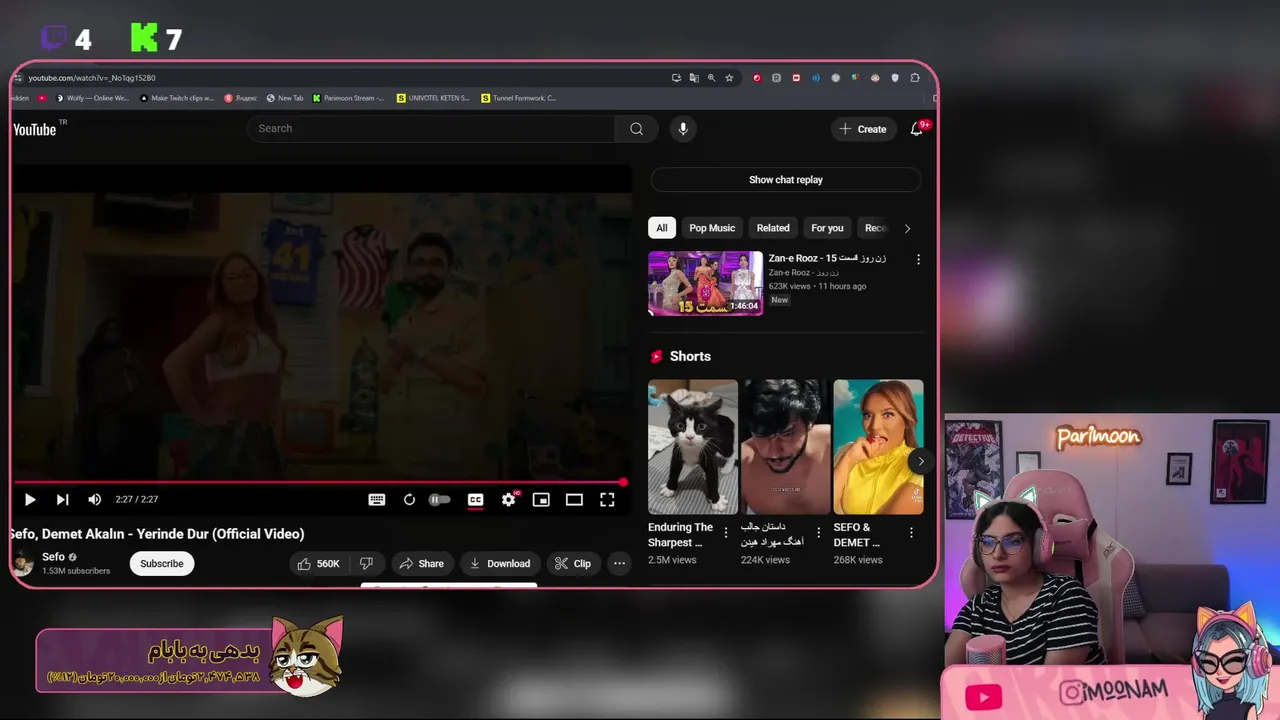Toggle the autoplay switch in the player
The image size is (1280, 720).
click(x=440, y=500)
